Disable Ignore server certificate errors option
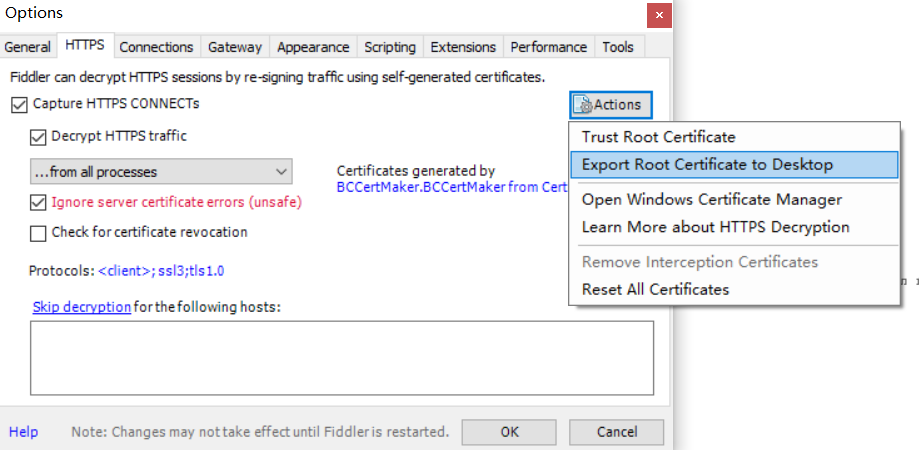Screen dimensions: 919x450 pos(39,202)
